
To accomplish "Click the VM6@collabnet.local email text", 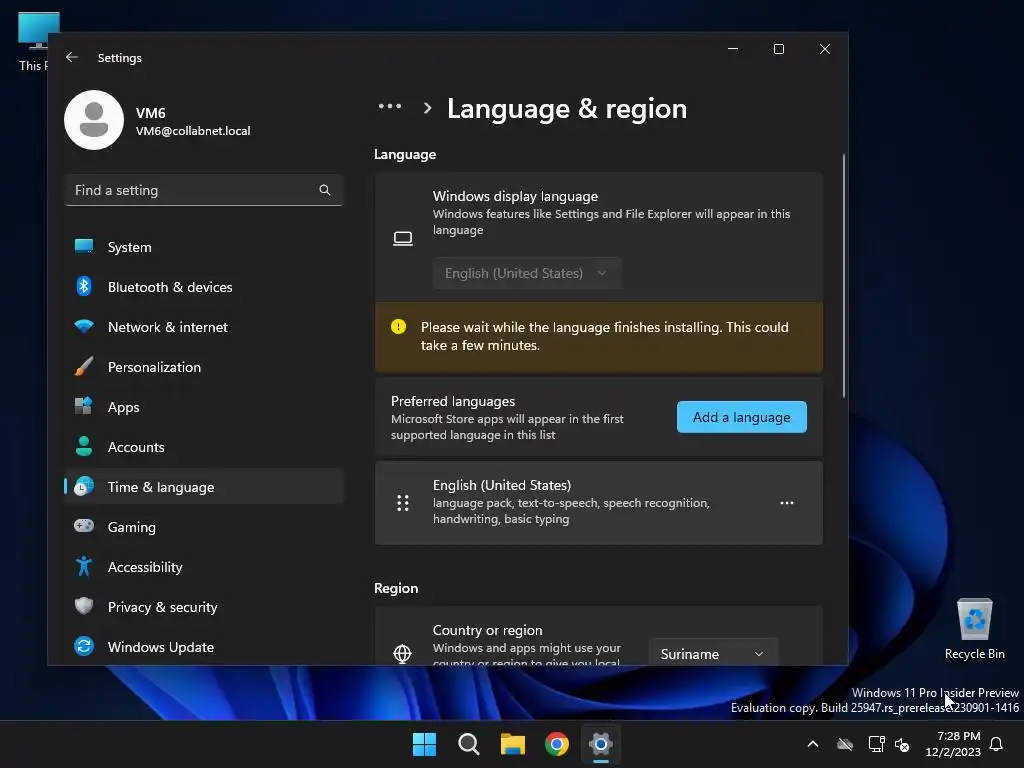I will [x=193, y=131].
